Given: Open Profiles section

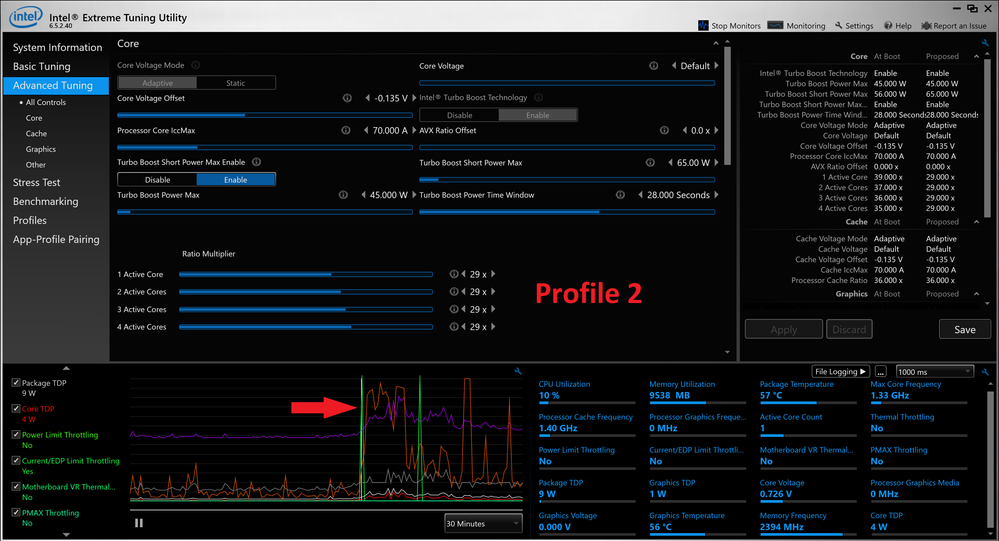Looking at the screenshot, I should 29,220.
